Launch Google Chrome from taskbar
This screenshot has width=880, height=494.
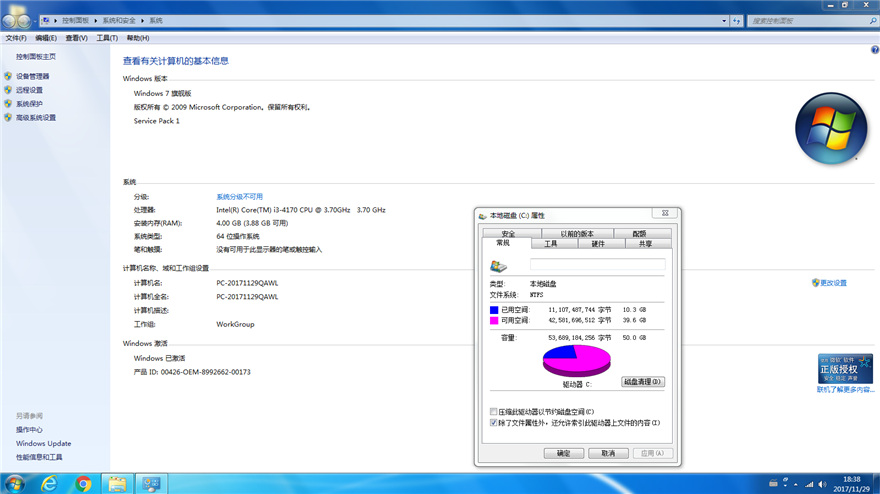pyautogui.click(x=83, y=483)
